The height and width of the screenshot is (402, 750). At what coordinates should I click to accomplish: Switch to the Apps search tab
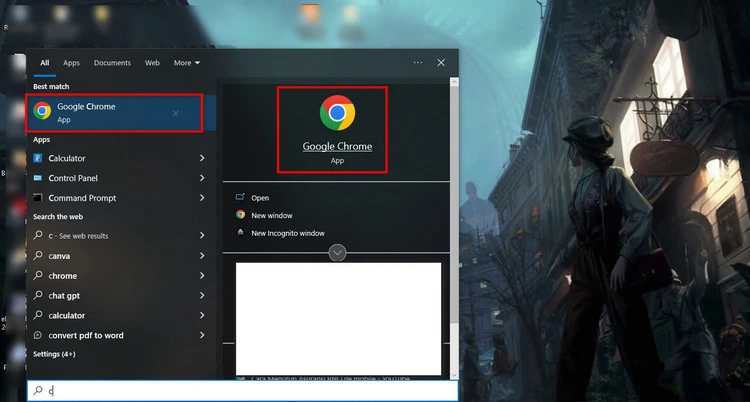tap(71, 63)
